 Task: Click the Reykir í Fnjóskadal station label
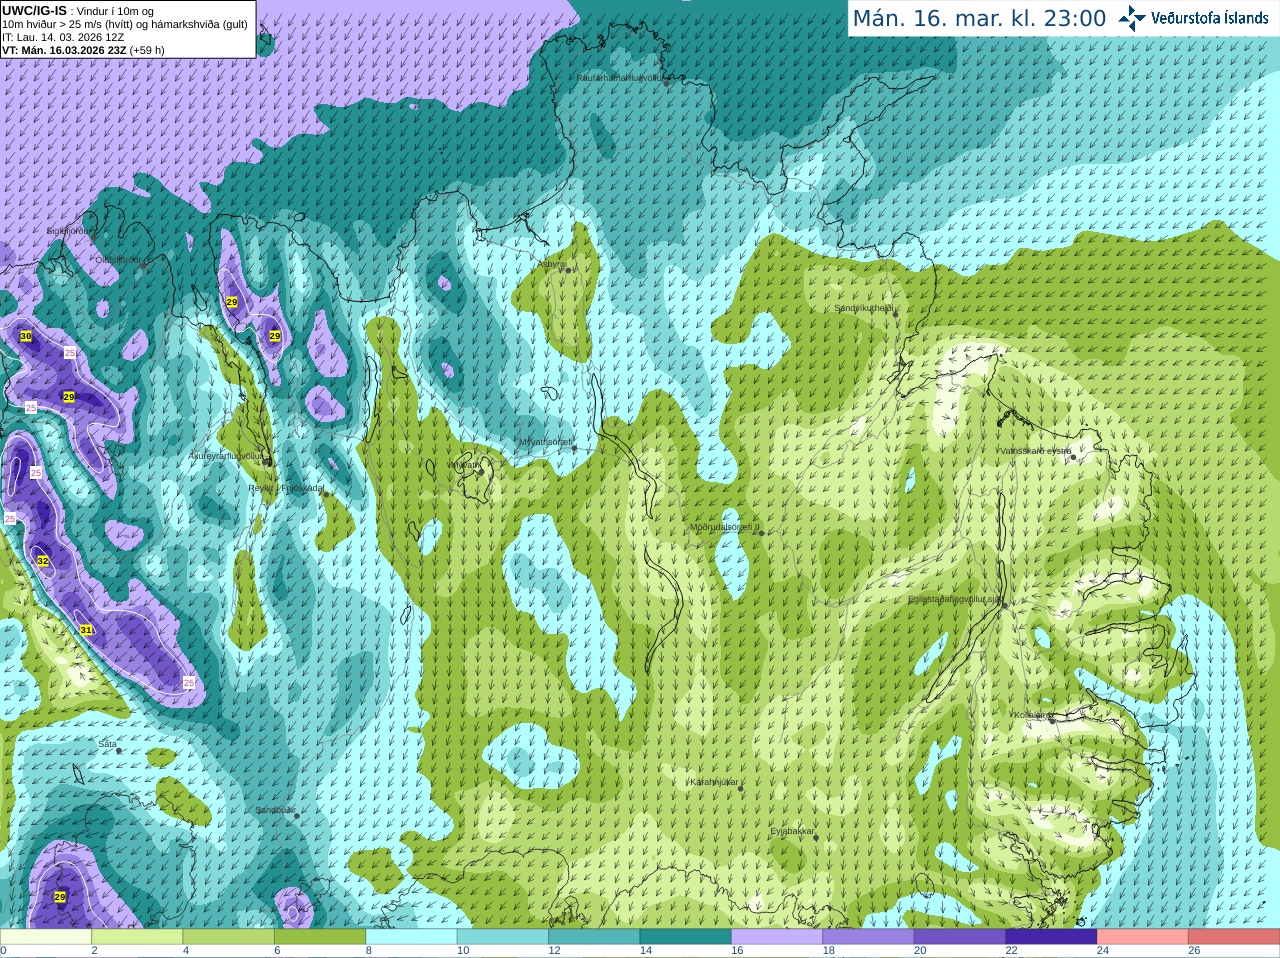[286, 488]
